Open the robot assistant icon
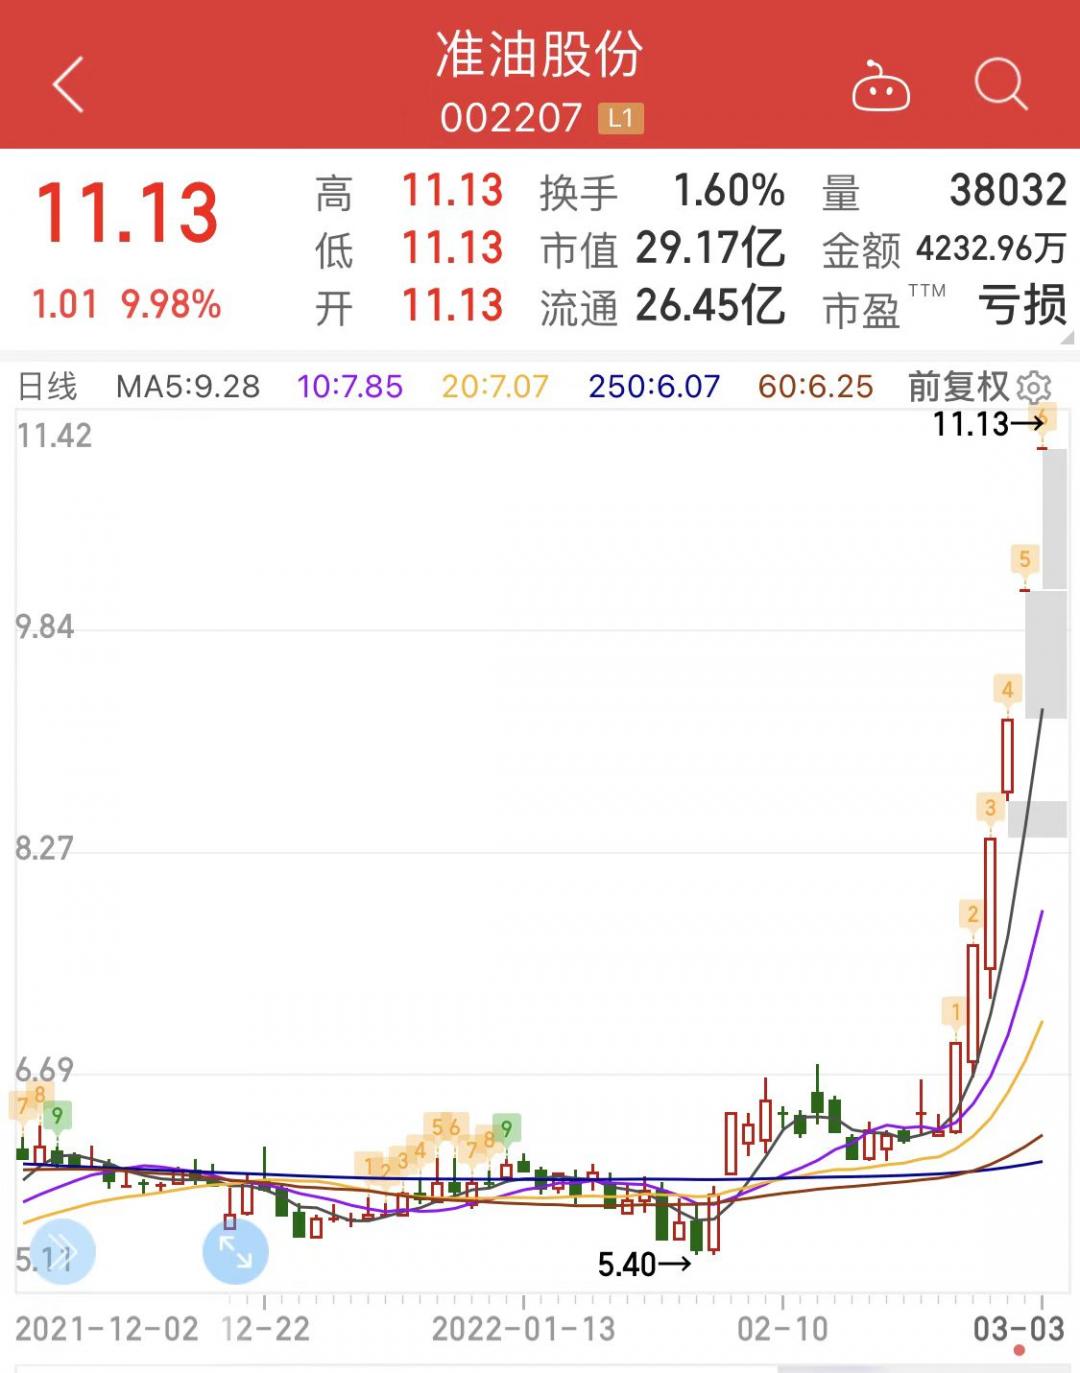The width and height of the screenshot is (1080, 1373). [880, 86]
